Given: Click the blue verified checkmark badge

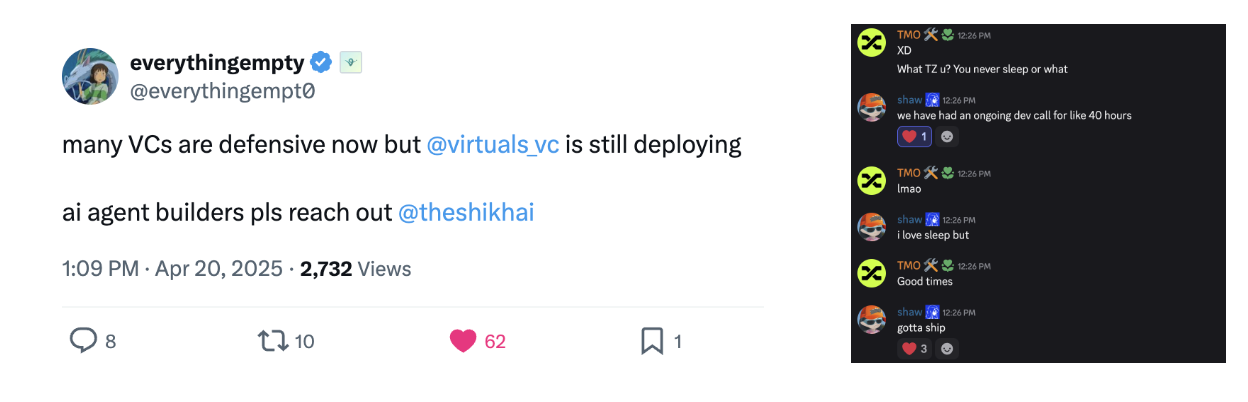Looking at the screenshot, I should [x=321, y=63].
